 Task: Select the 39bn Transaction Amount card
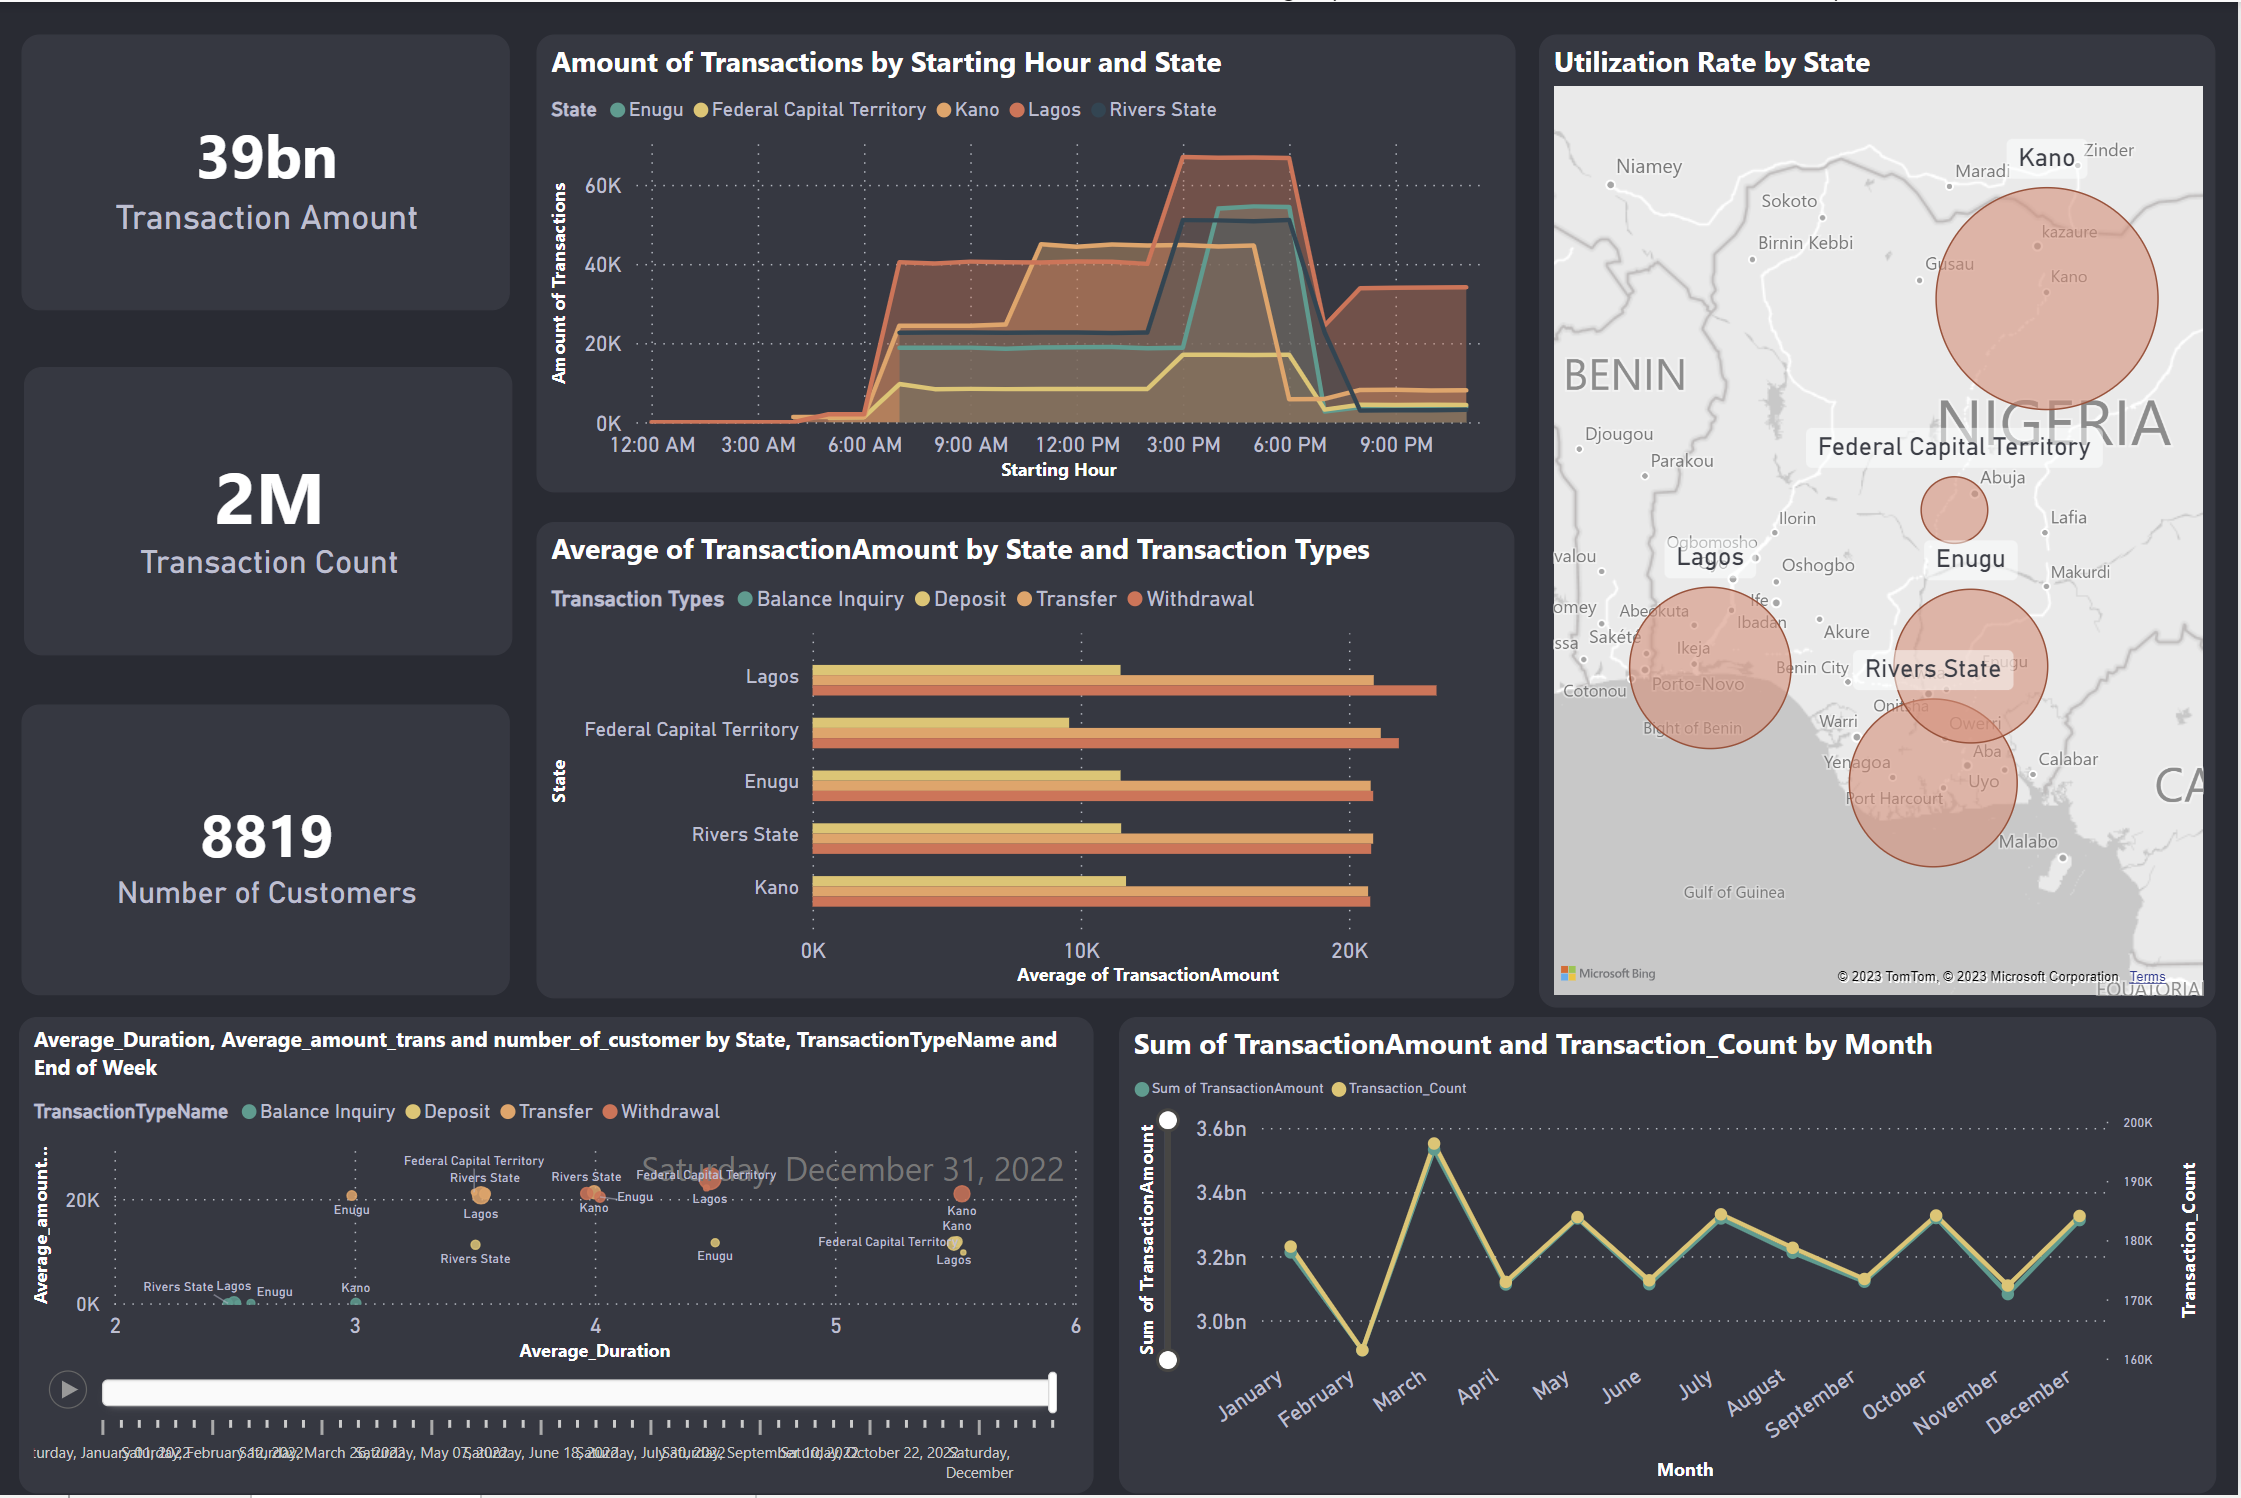[x=266, y=173]
